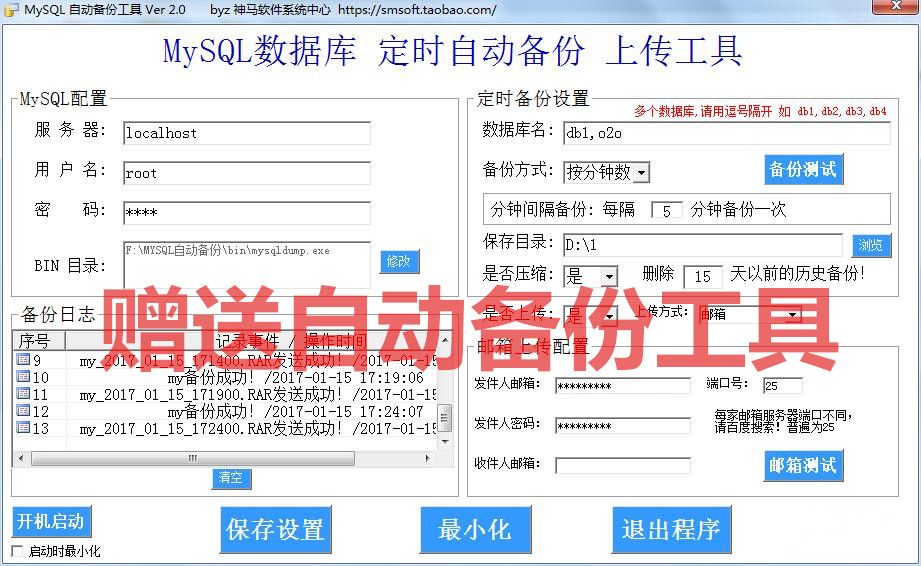Close the window with the X button
The image size is (921, 566).
coord(896,6)
